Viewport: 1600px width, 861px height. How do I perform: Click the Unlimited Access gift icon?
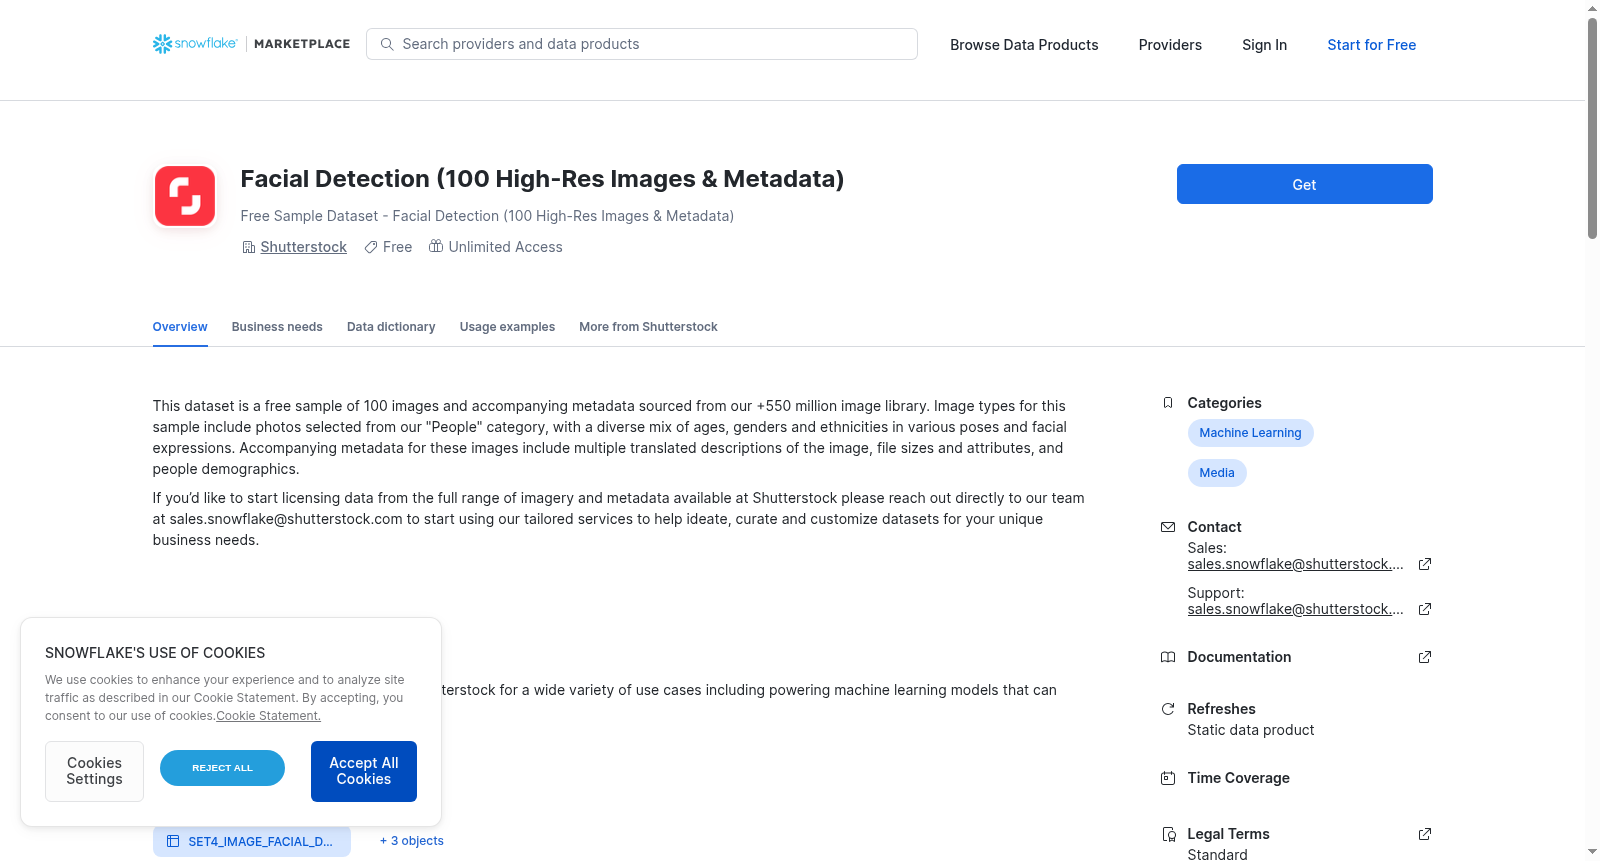(x=436, y=246)
